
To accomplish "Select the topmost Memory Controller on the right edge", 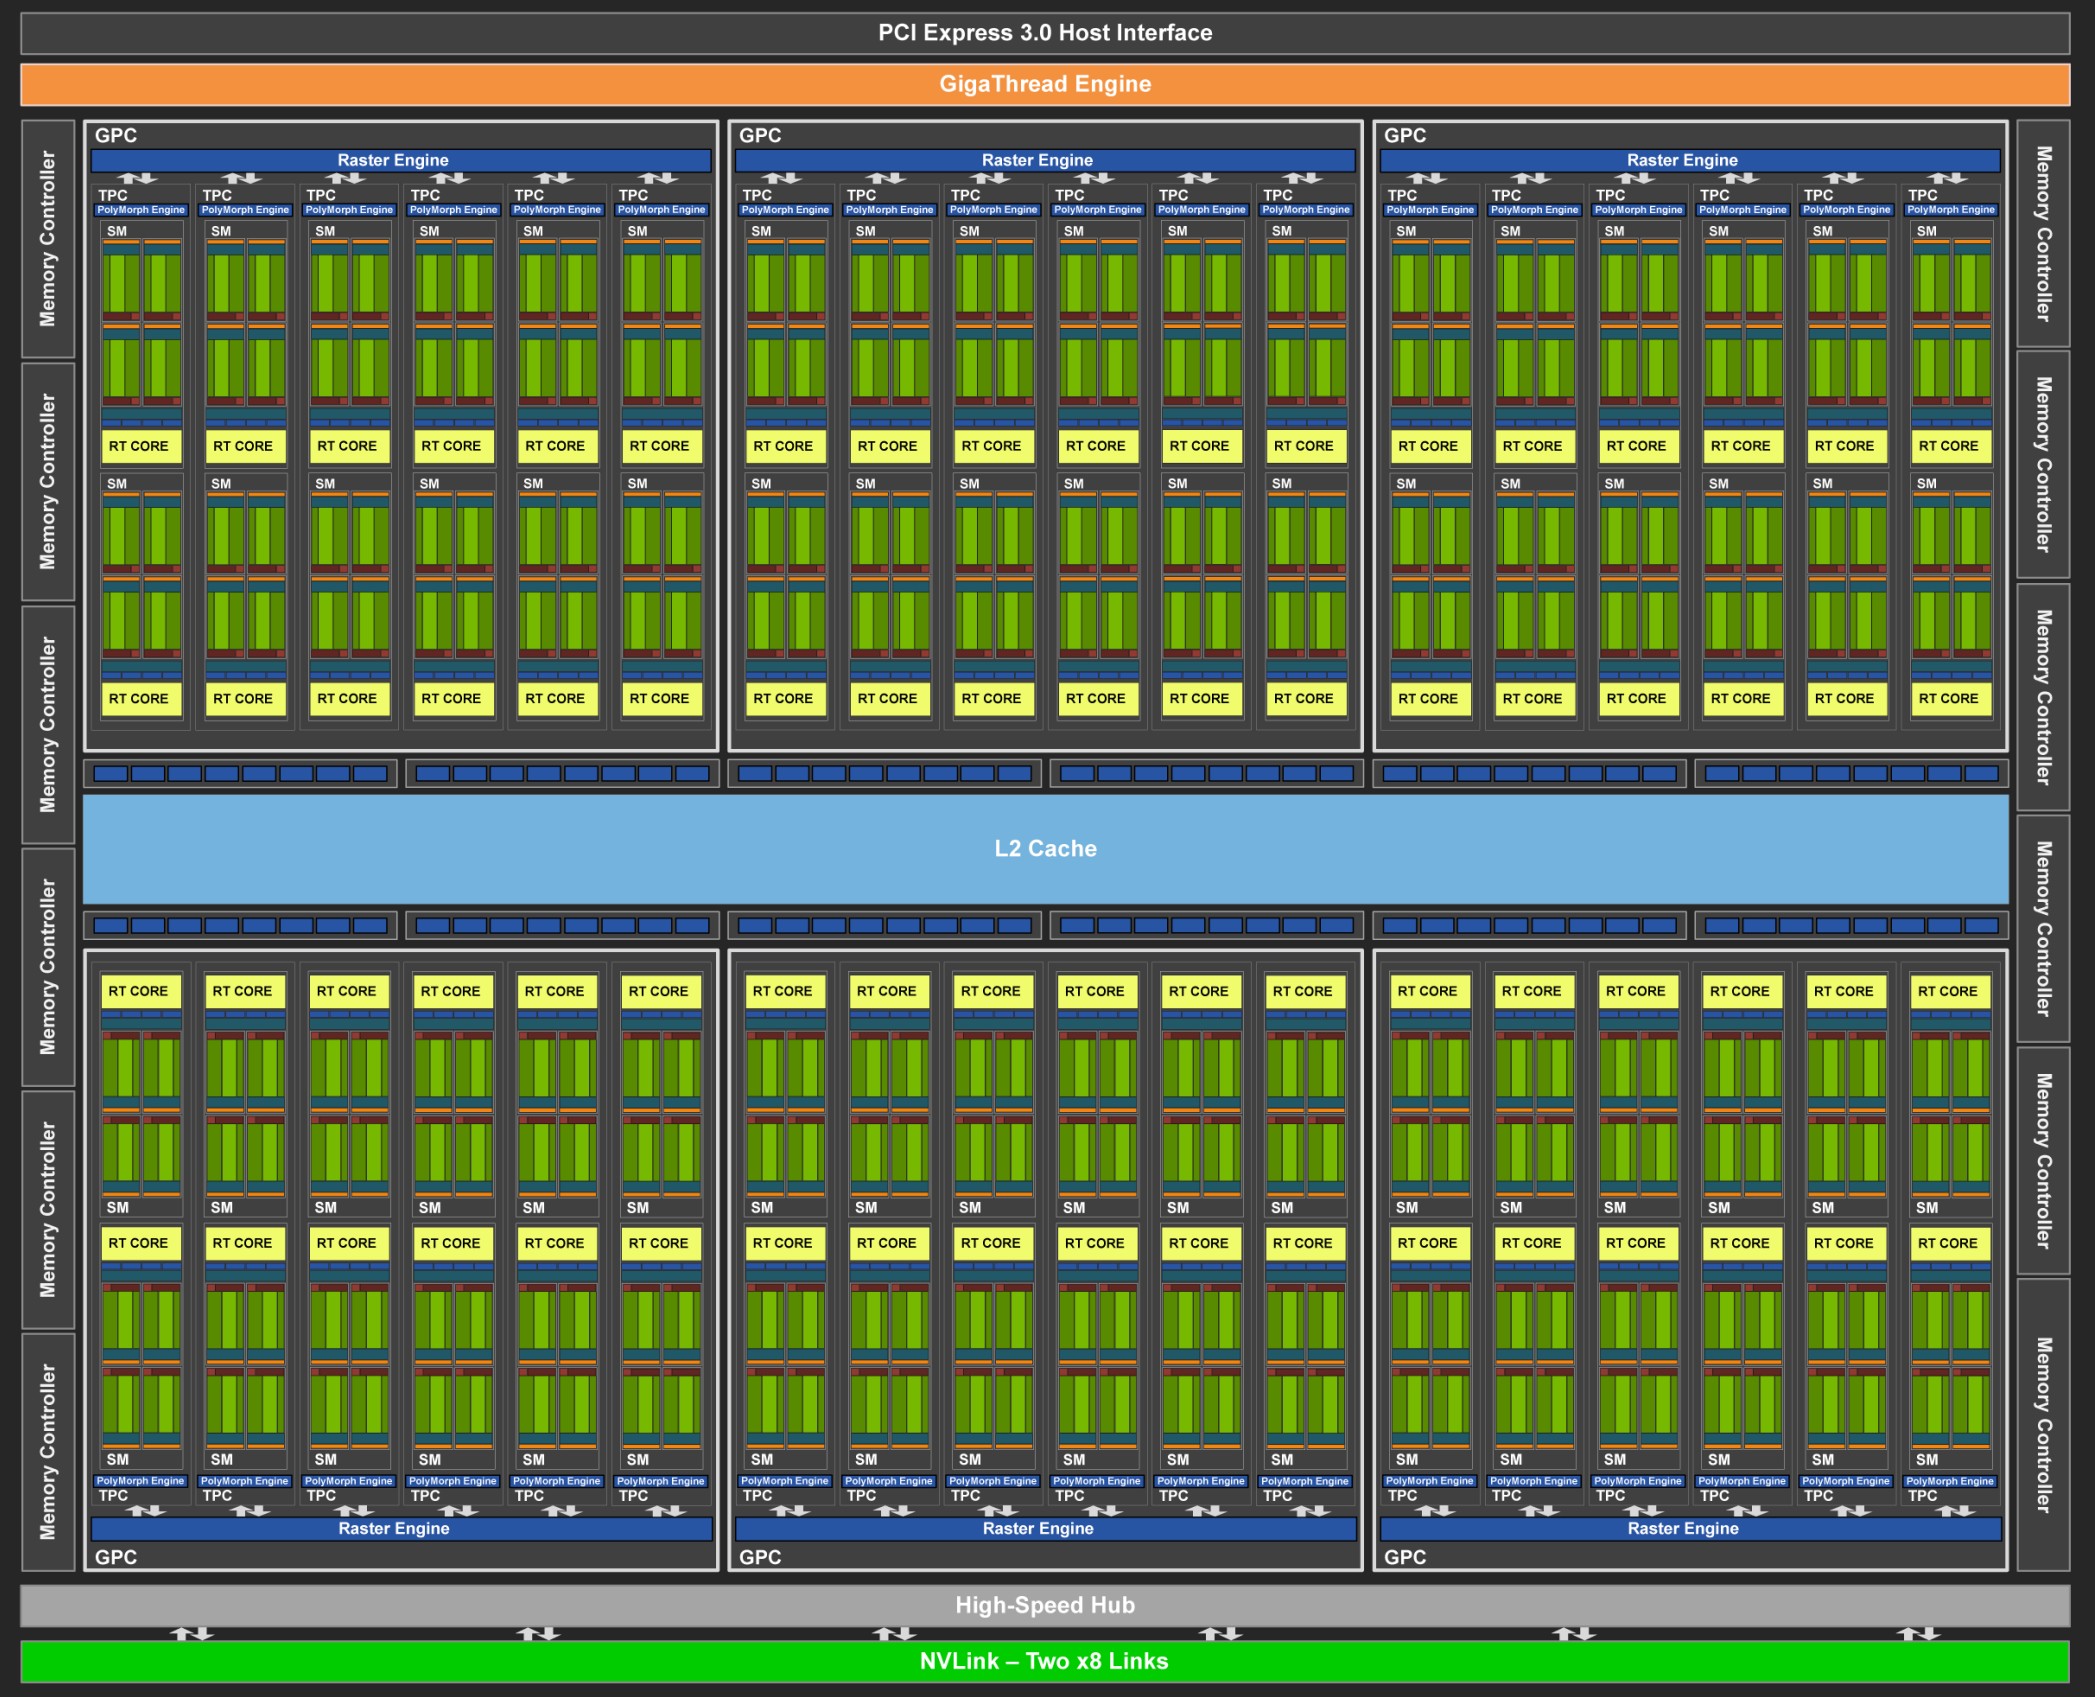I will click(x=2043, y=233).
